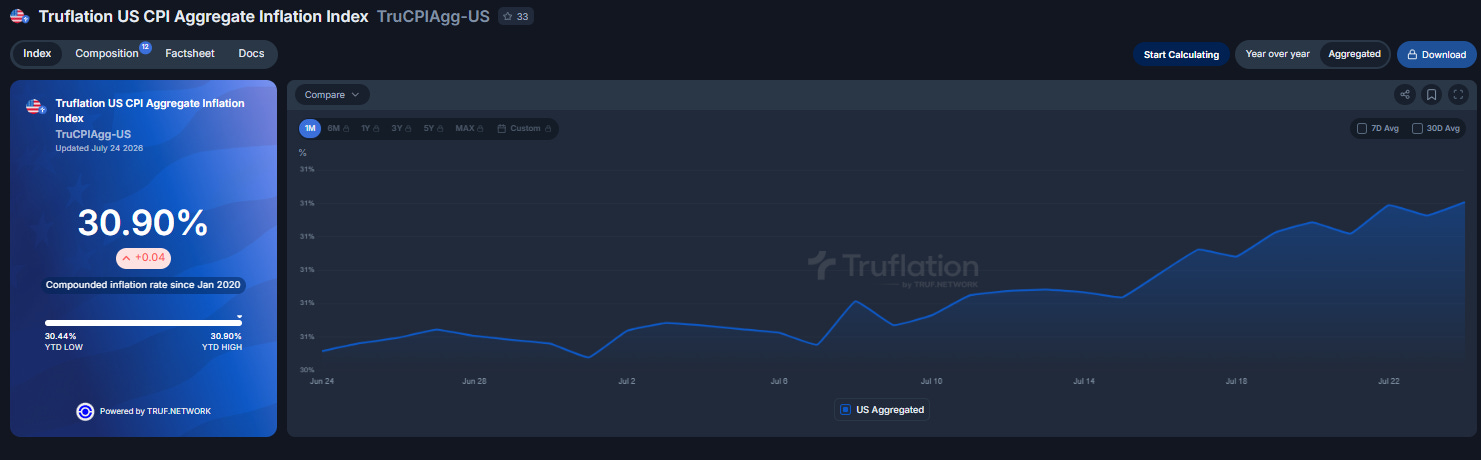Screen dimensions: 1481x460
Task: Select the locked 1Y time range
Action: tap(372, 128)
